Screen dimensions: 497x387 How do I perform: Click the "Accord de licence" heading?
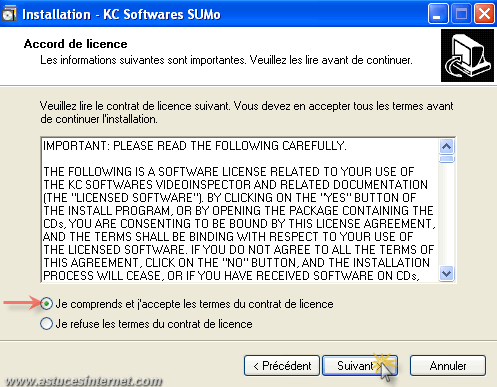coord(75,44)
